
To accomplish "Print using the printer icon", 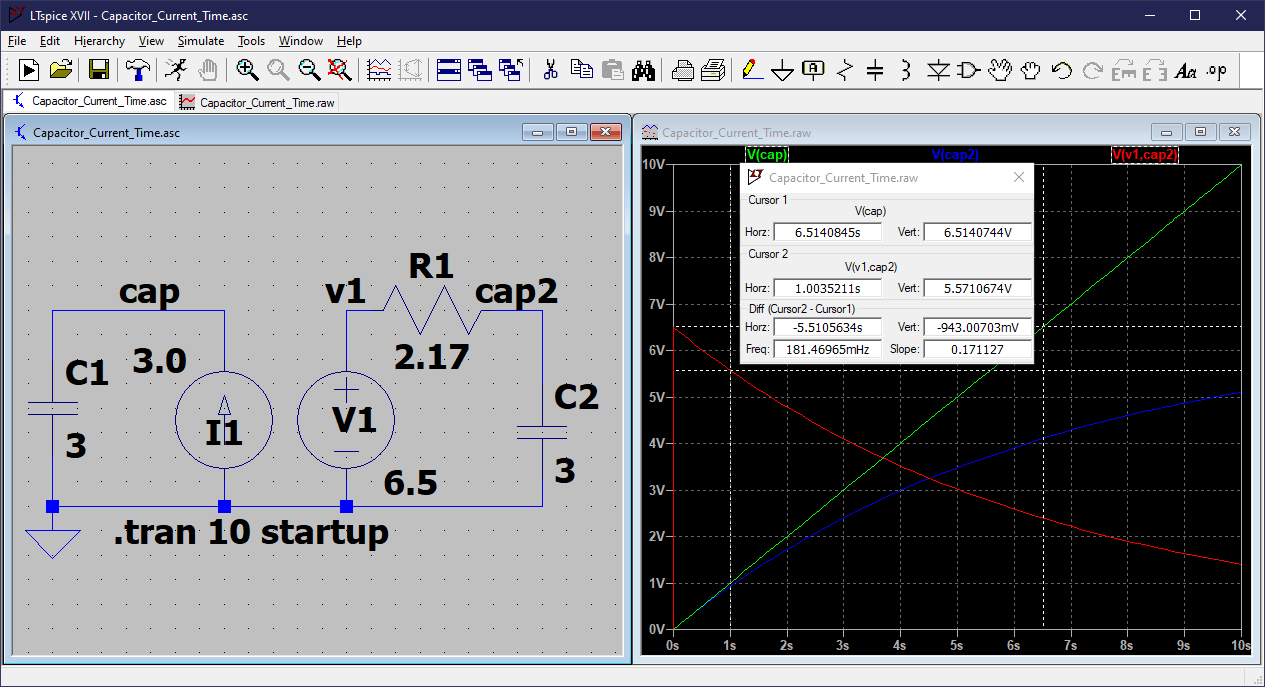I will click(713, 70).
